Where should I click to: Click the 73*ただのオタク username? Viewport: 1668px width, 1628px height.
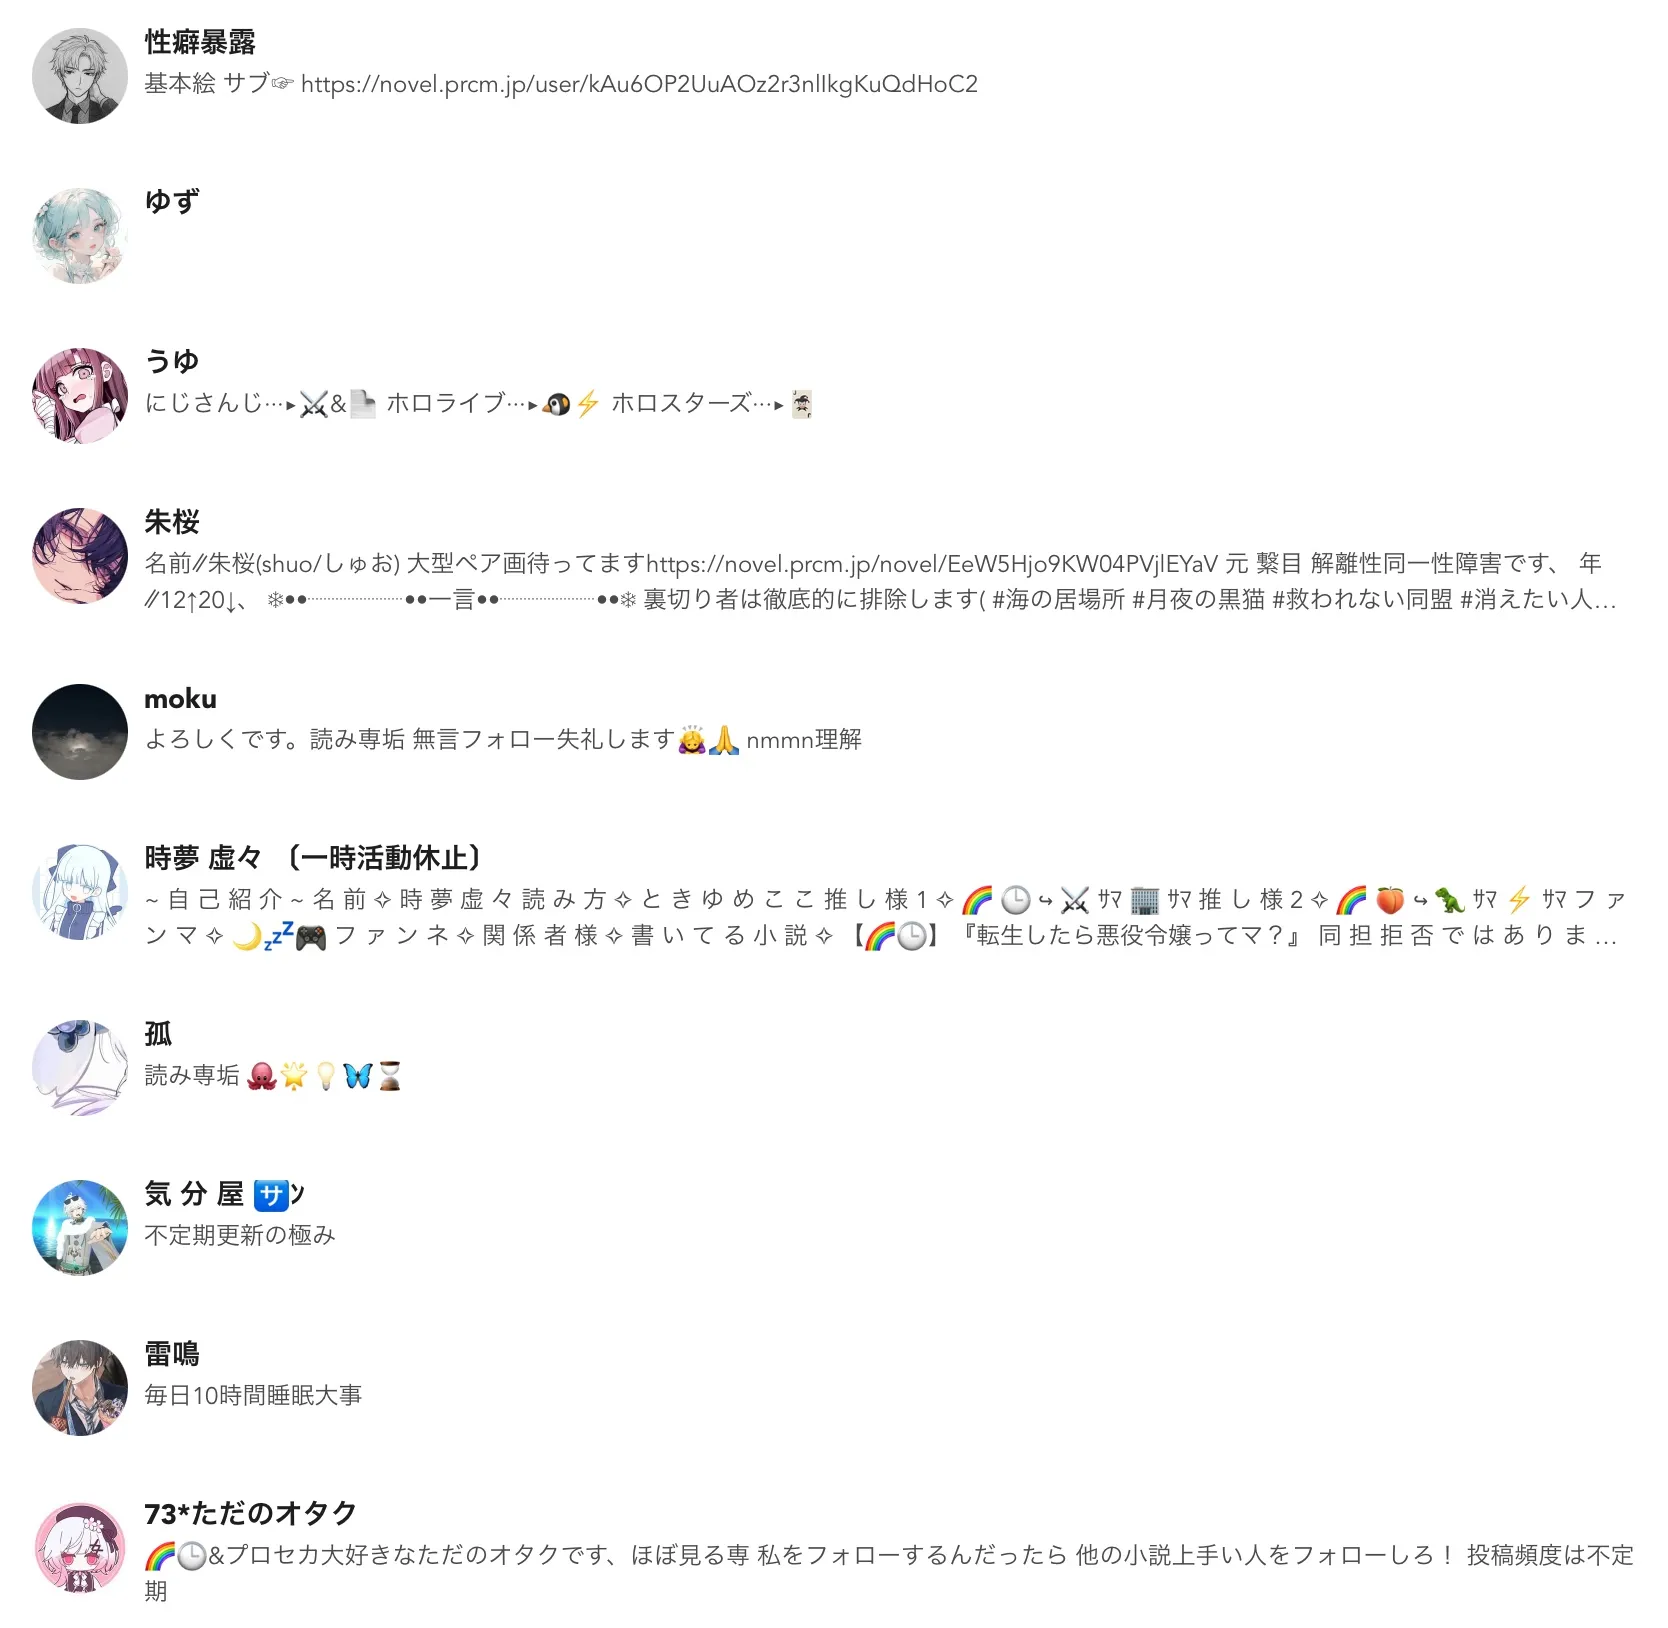pyautogui.click(x=250, y=1514)
